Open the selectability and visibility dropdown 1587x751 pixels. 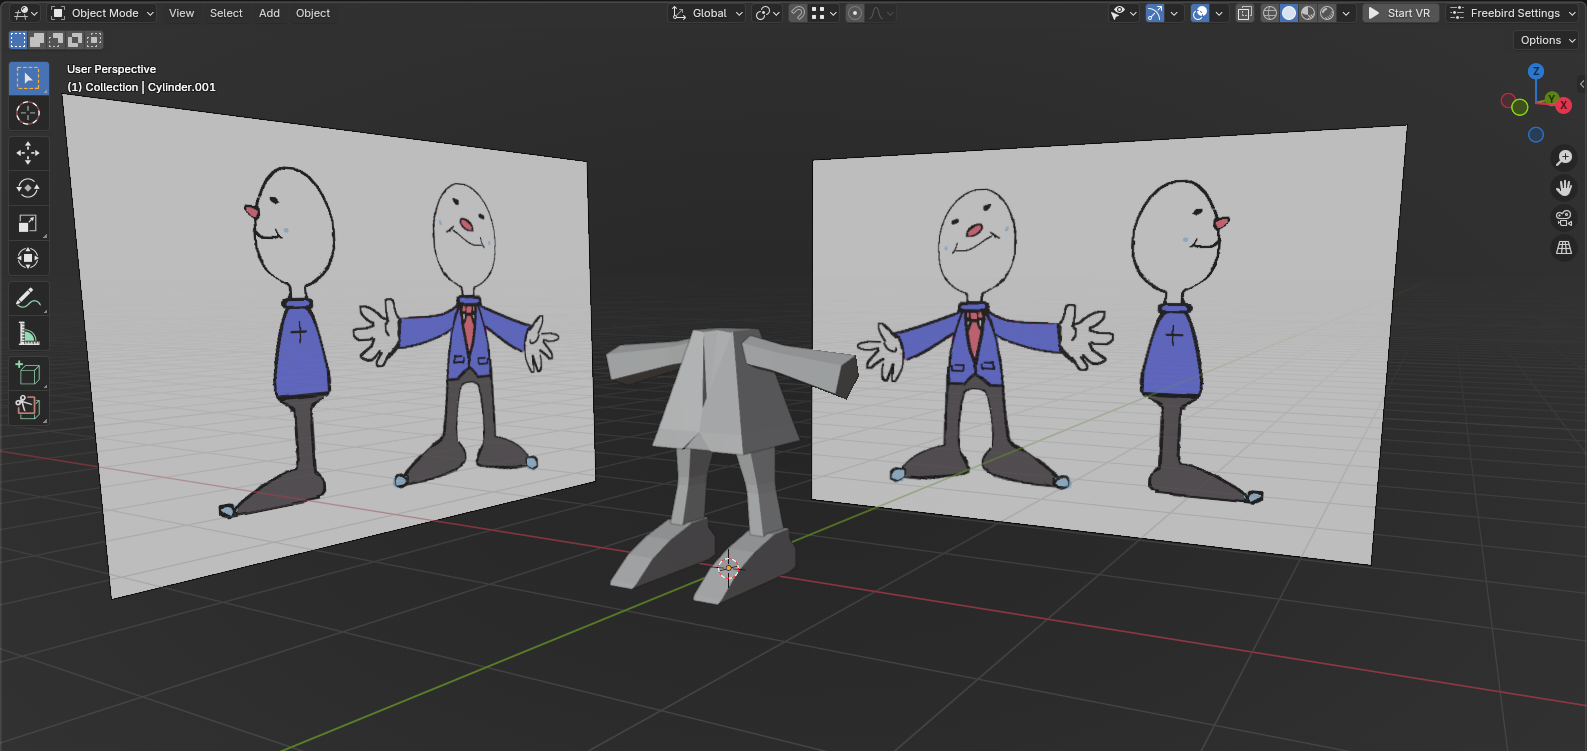tap(1124, 13)
